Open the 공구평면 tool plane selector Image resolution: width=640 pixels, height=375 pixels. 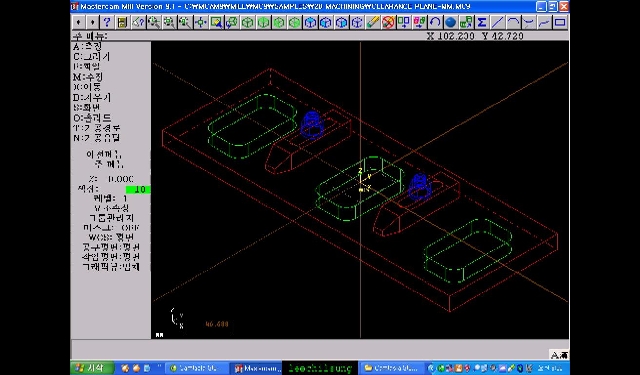111,247
